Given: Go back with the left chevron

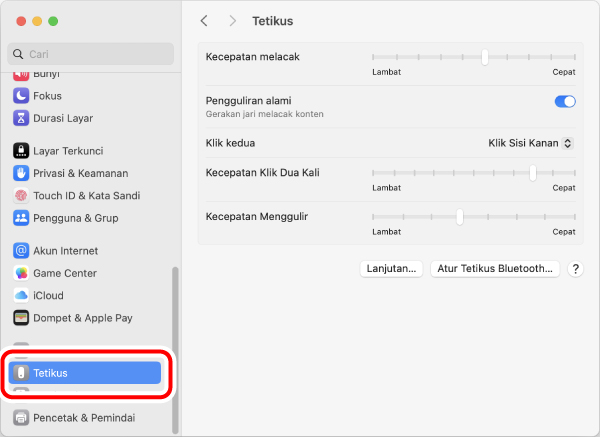Looking at the screenshot, I should [x=205, y=21].
